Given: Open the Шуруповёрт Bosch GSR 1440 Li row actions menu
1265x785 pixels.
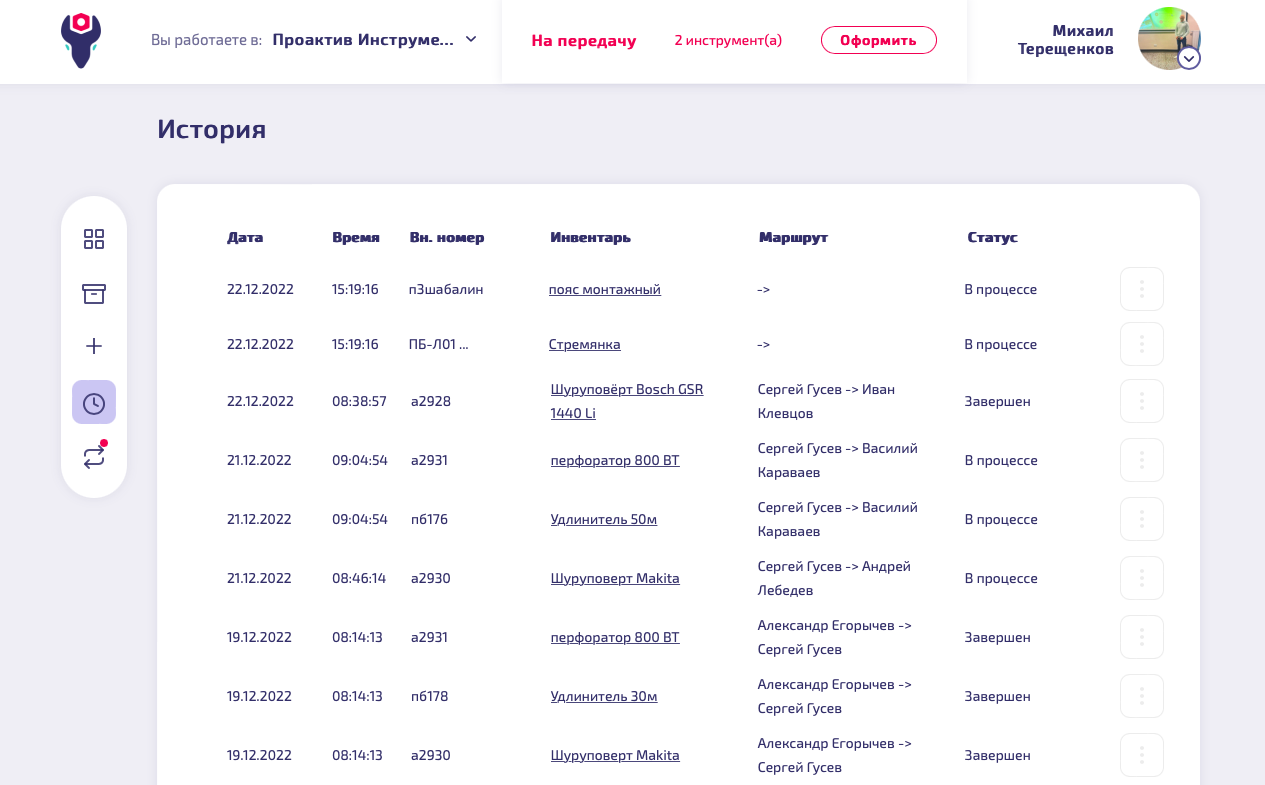Looking at the screenshot, I should tap(1141, 401).
